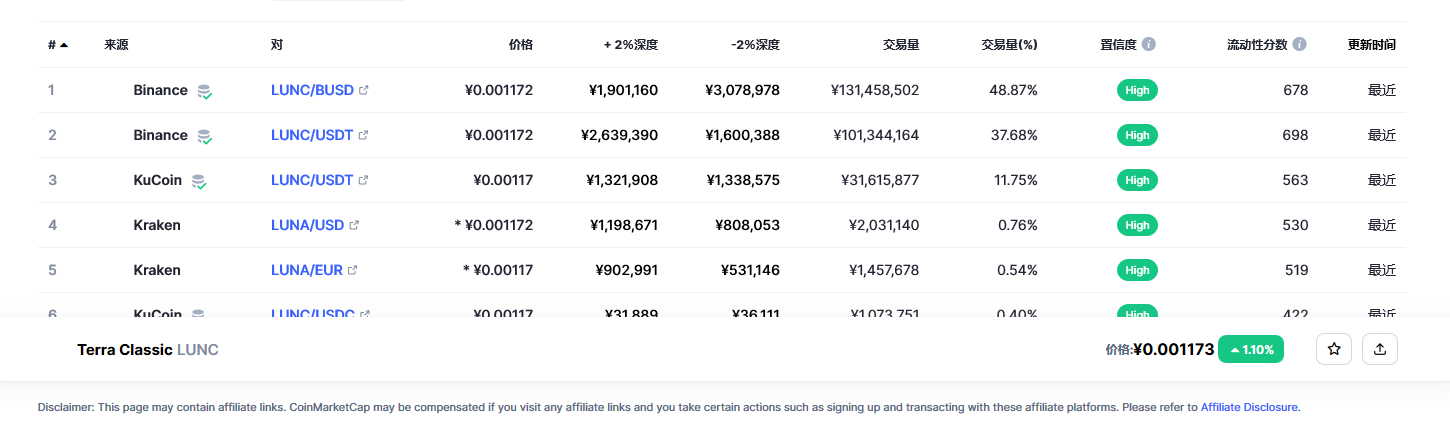Sort by 交易量 column header
Screen dimensions: 1450x430
click(901, 45)
